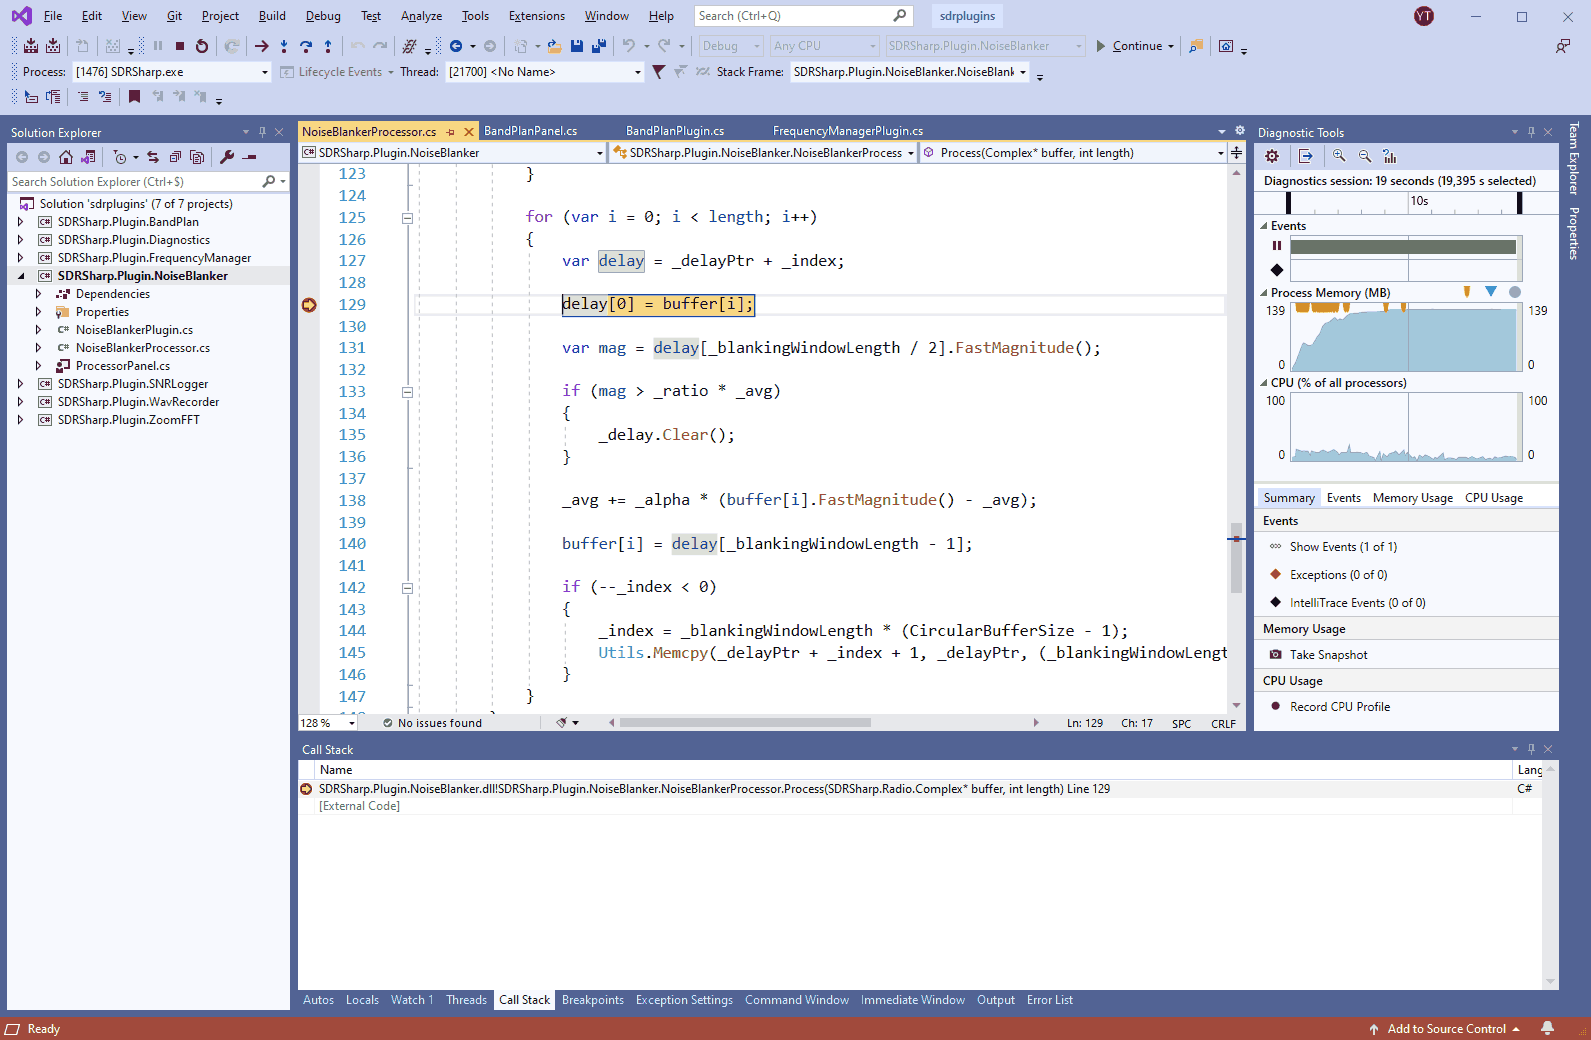Open the Extensions menu
This screenshot has width=1591, height=1040.
pos(537,16)
